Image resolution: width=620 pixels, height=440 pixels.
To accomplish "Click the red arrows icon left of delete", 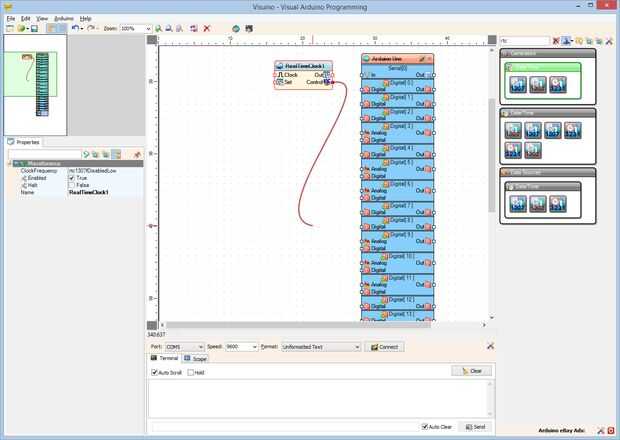I will pyautogui.click(x=193, y=28).
